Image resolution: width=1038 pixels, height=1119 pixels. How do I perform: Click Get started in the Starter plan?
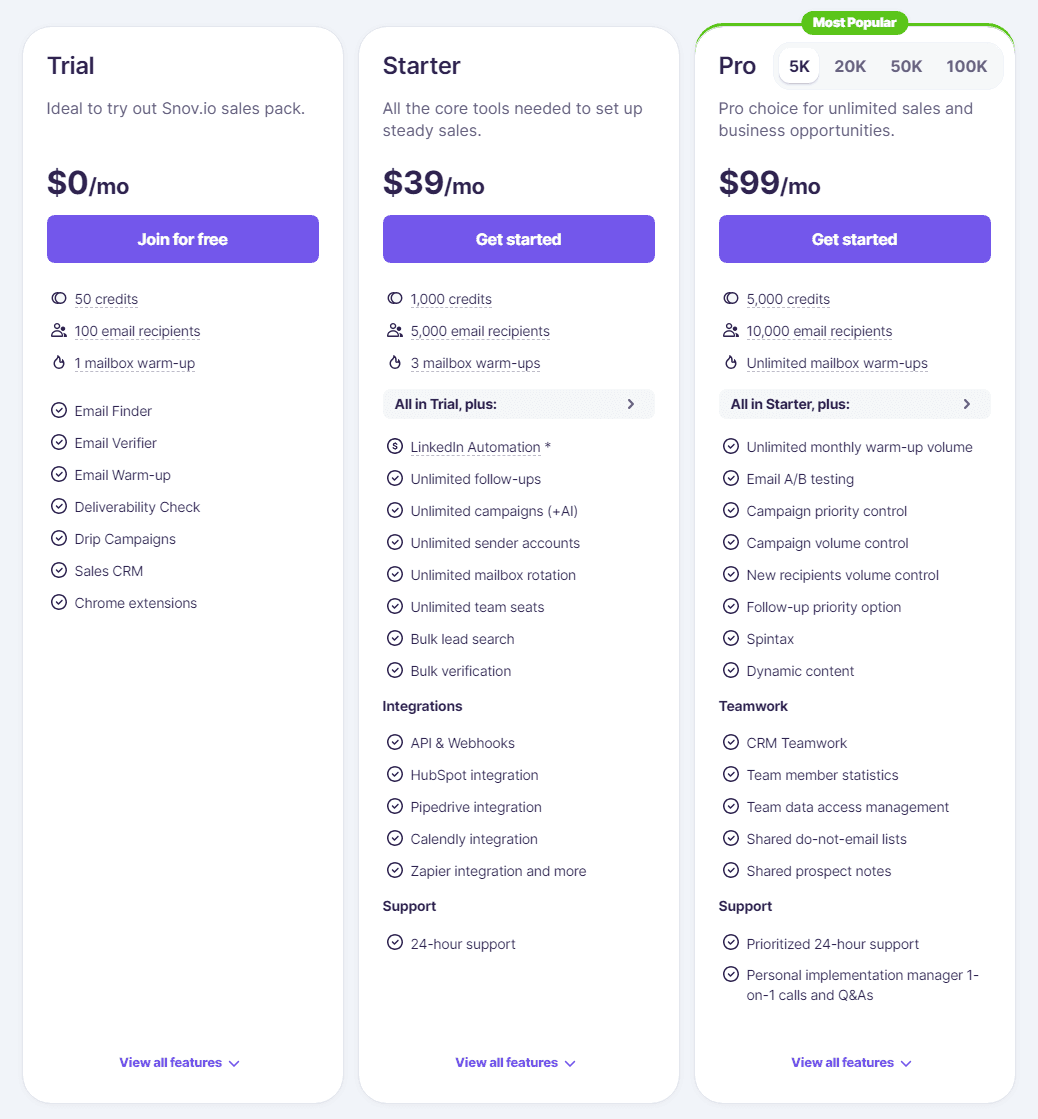click(x=518, y=239)
